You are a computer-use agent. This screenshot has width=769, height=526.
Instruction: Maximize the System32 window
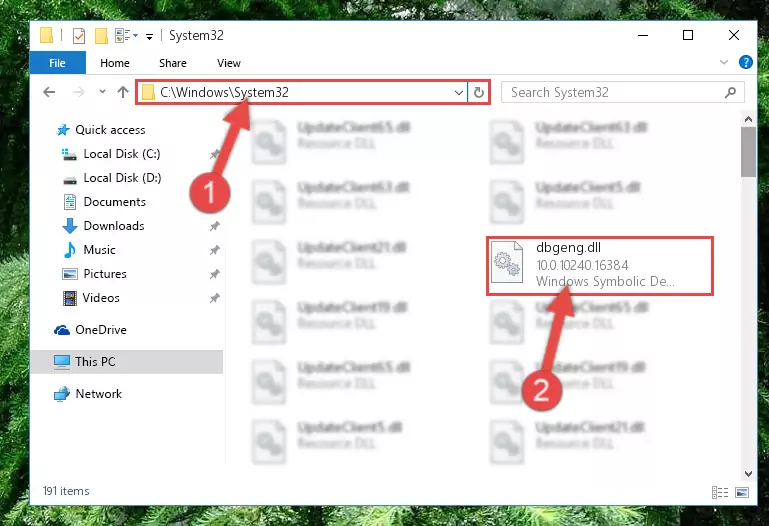(x=688, y=35)
